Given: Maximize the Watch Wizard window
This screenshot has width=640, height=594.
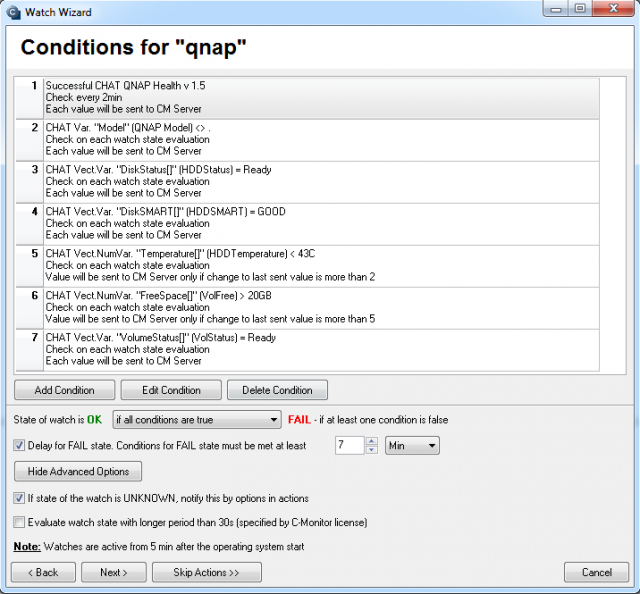Looking at the screenshot, I should [x=580, y=9].
